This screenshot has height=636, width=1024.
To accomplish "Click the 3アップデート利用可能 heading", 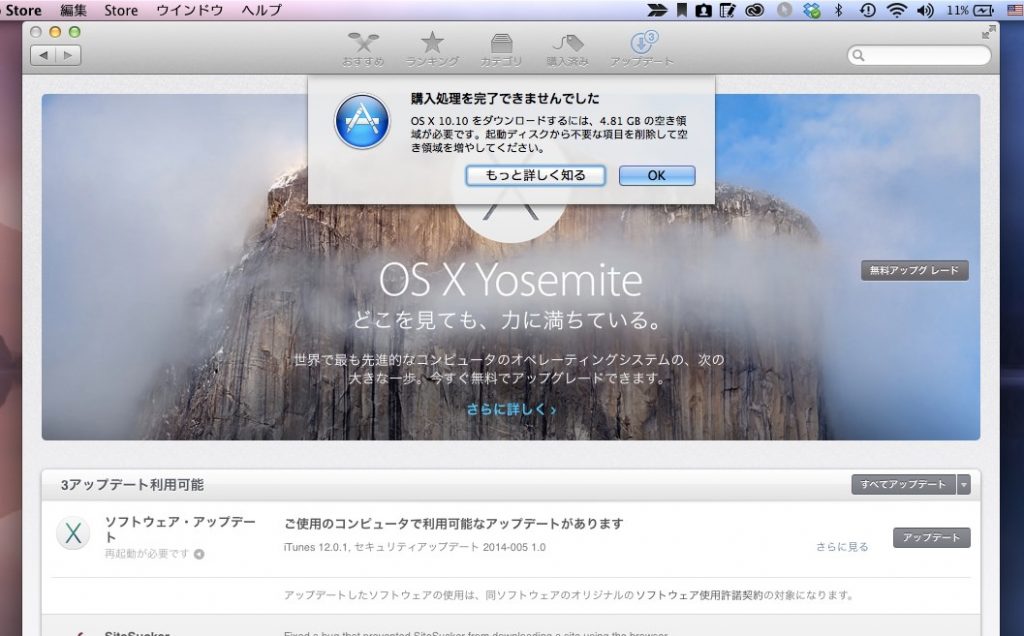I will pos(132,485).
